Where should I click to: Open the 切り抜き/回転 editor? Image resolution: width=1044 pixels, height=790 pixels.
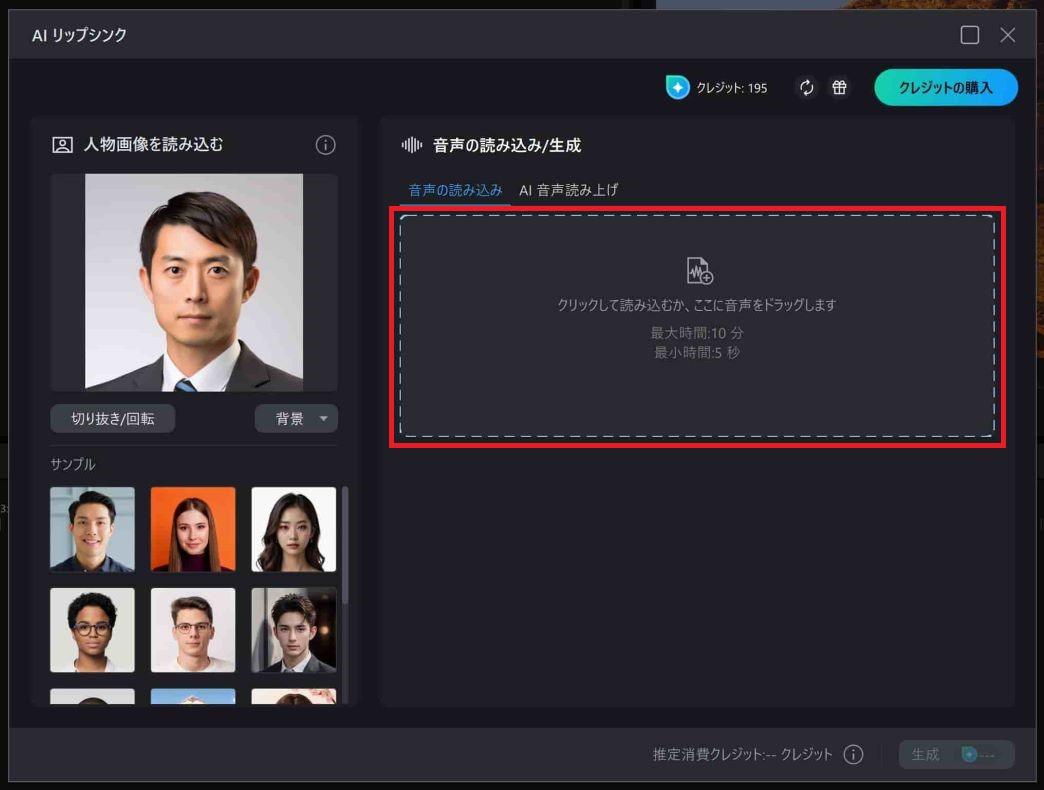(x=113, y=419)
